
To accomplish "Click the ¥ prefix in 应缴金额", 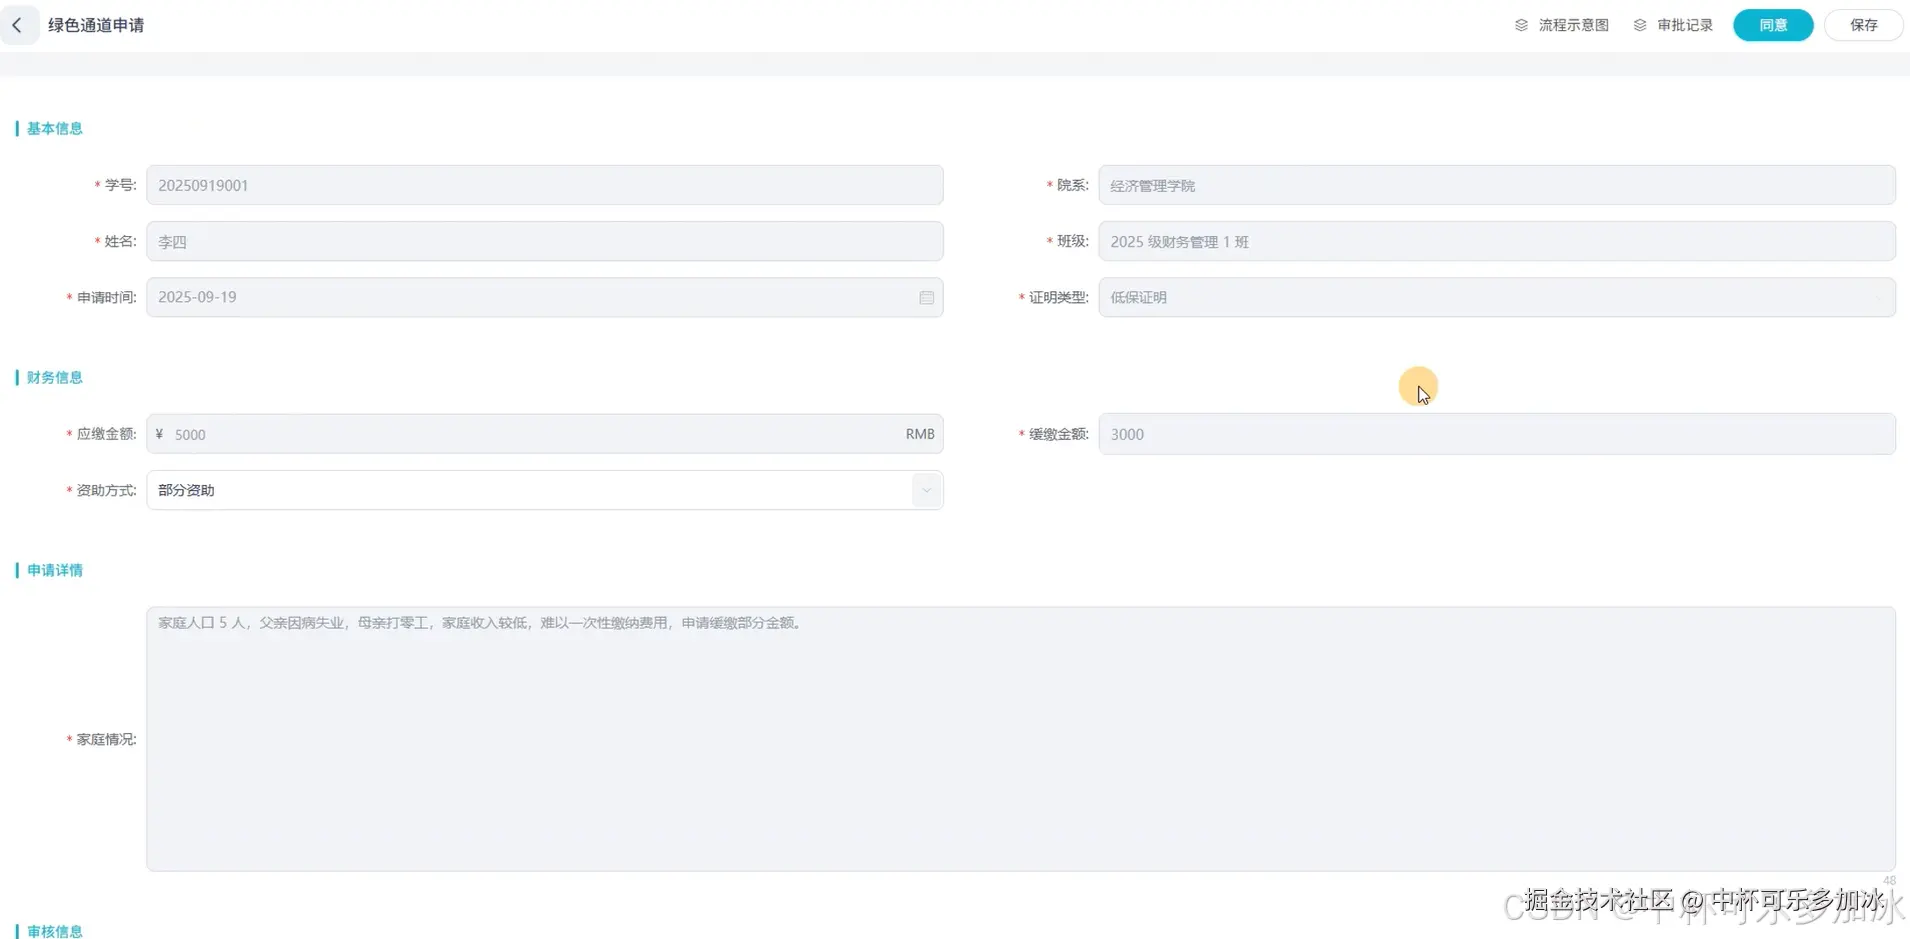I will (159, 434).
